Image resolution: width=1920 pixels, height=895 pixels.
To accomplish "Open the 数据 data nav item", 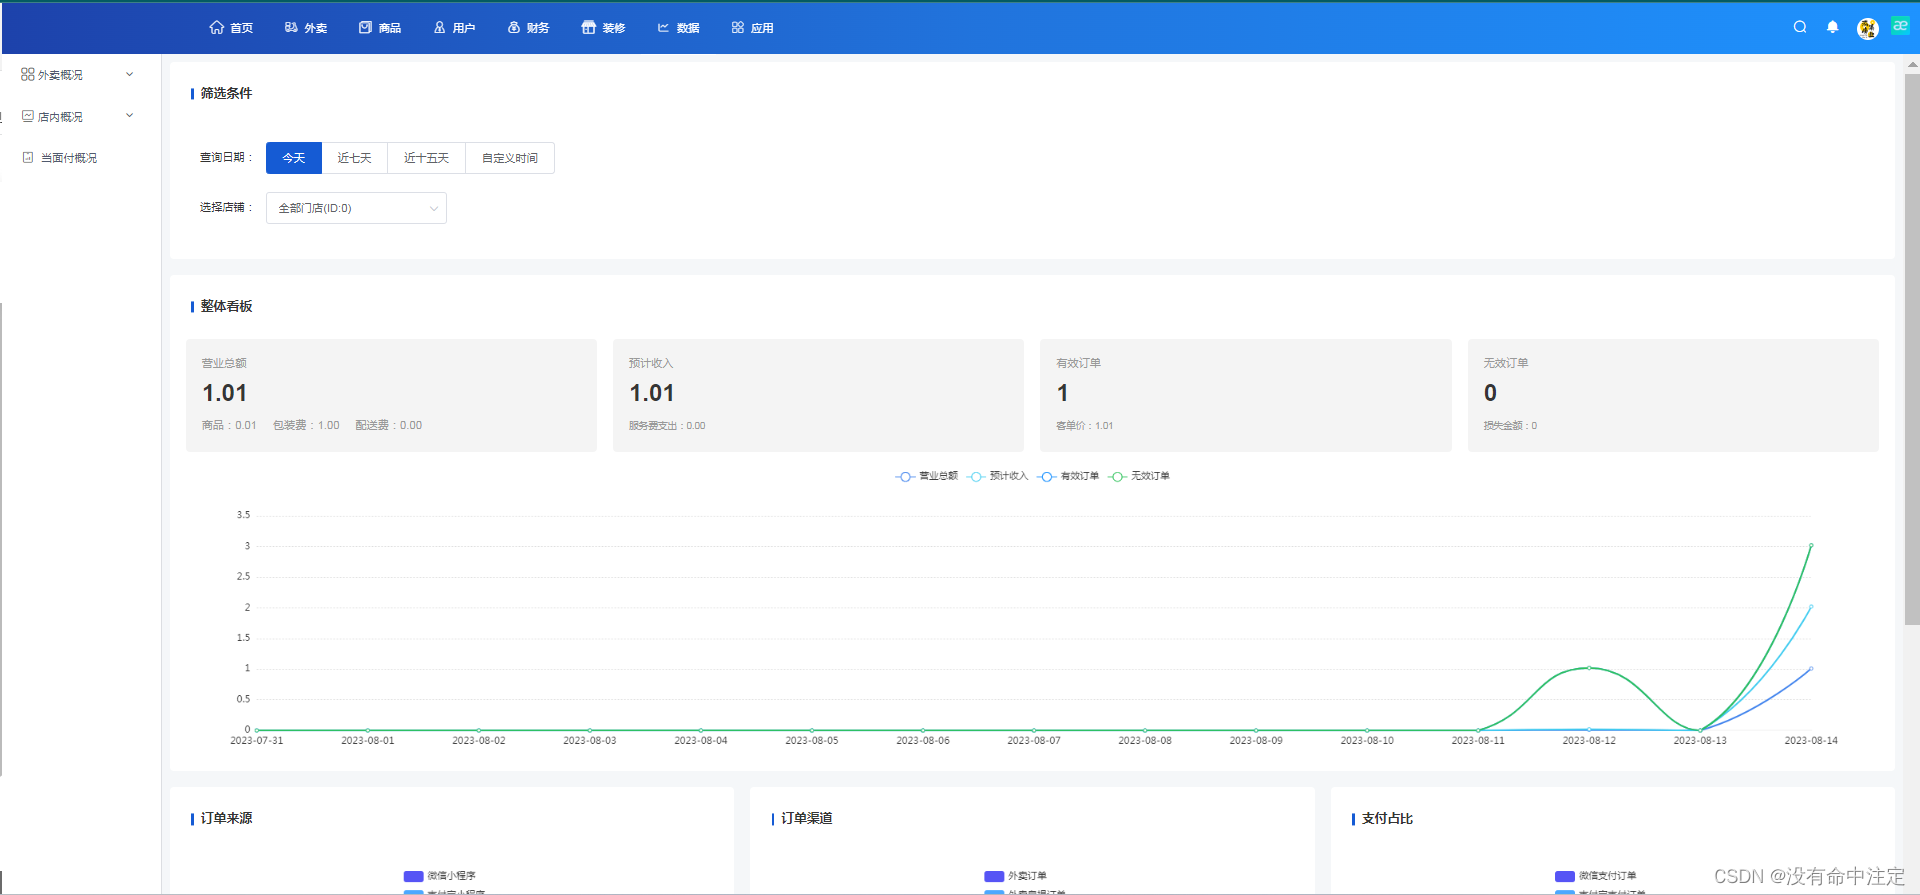I will tap(678, 28).
